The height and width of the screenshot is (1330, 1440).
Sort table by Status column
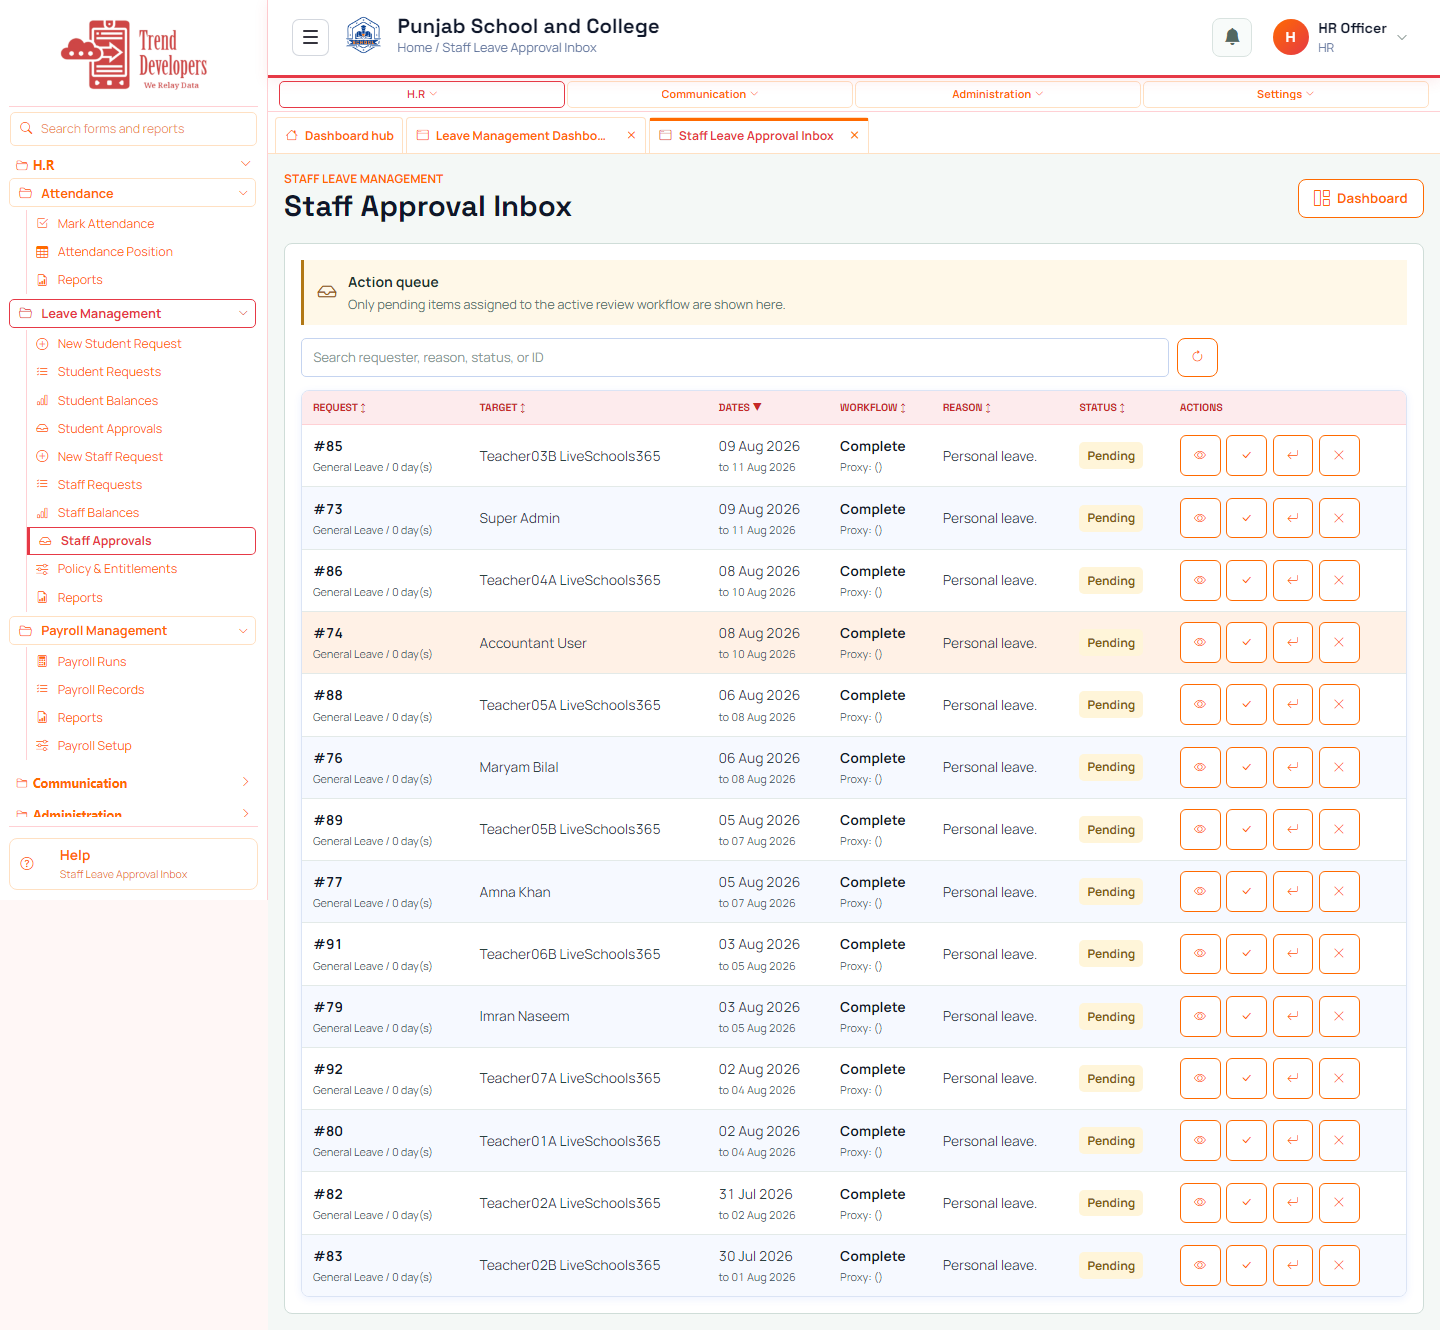1102,408
